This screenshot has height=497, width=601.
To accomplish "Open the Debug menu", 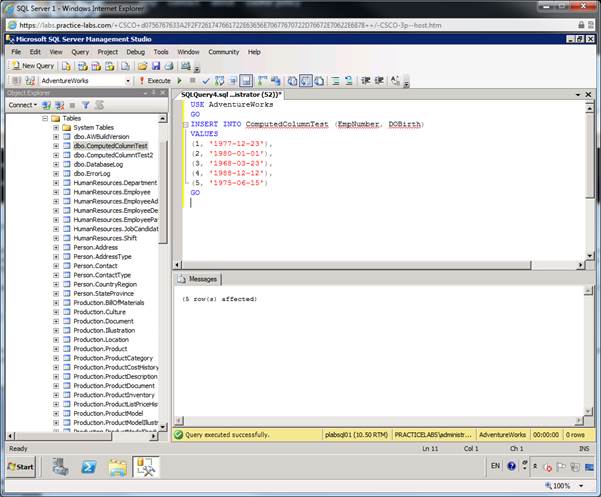I will click(x=136, y=52).
